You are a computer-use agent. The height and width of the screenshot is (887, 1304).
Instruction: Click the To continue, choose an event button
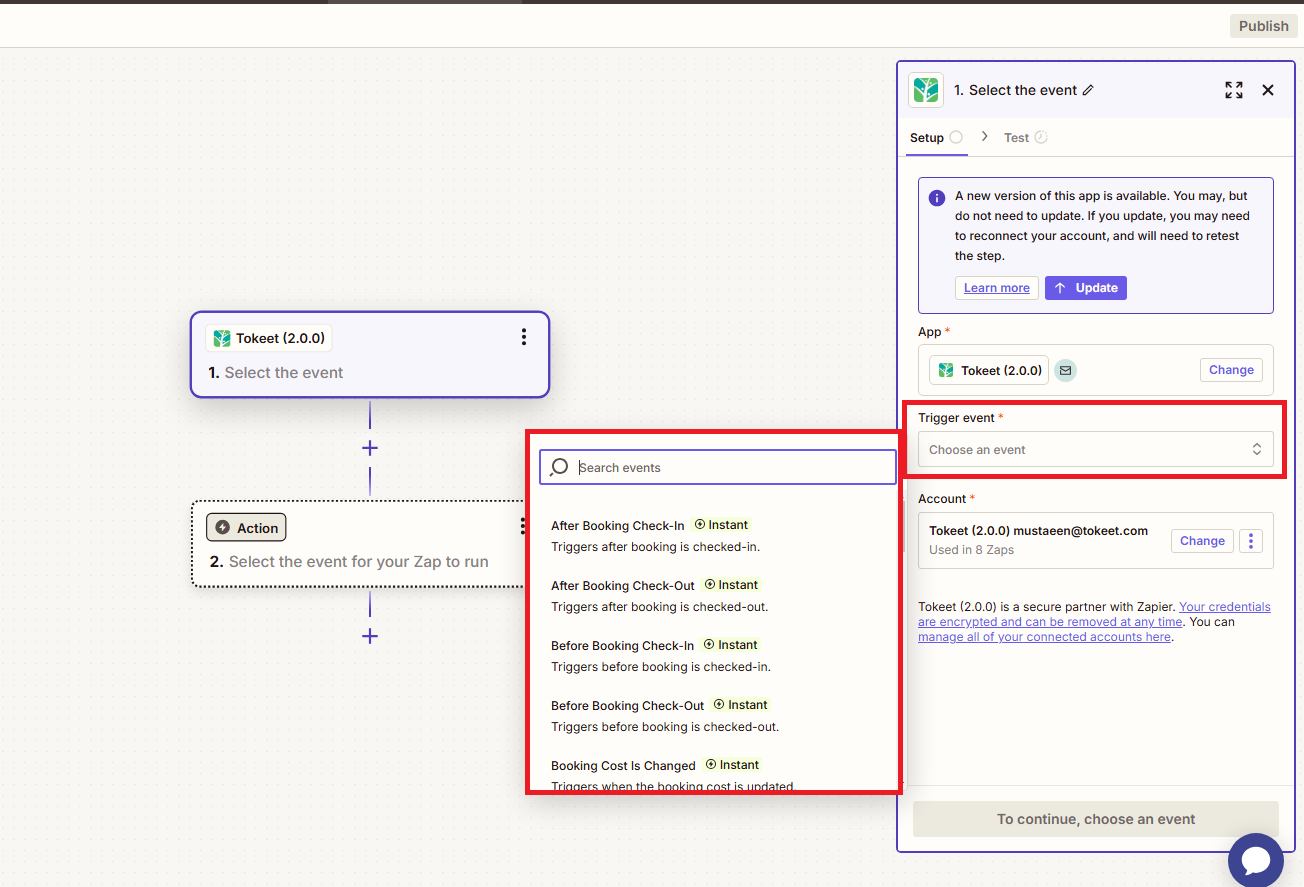pos(1096,819)
